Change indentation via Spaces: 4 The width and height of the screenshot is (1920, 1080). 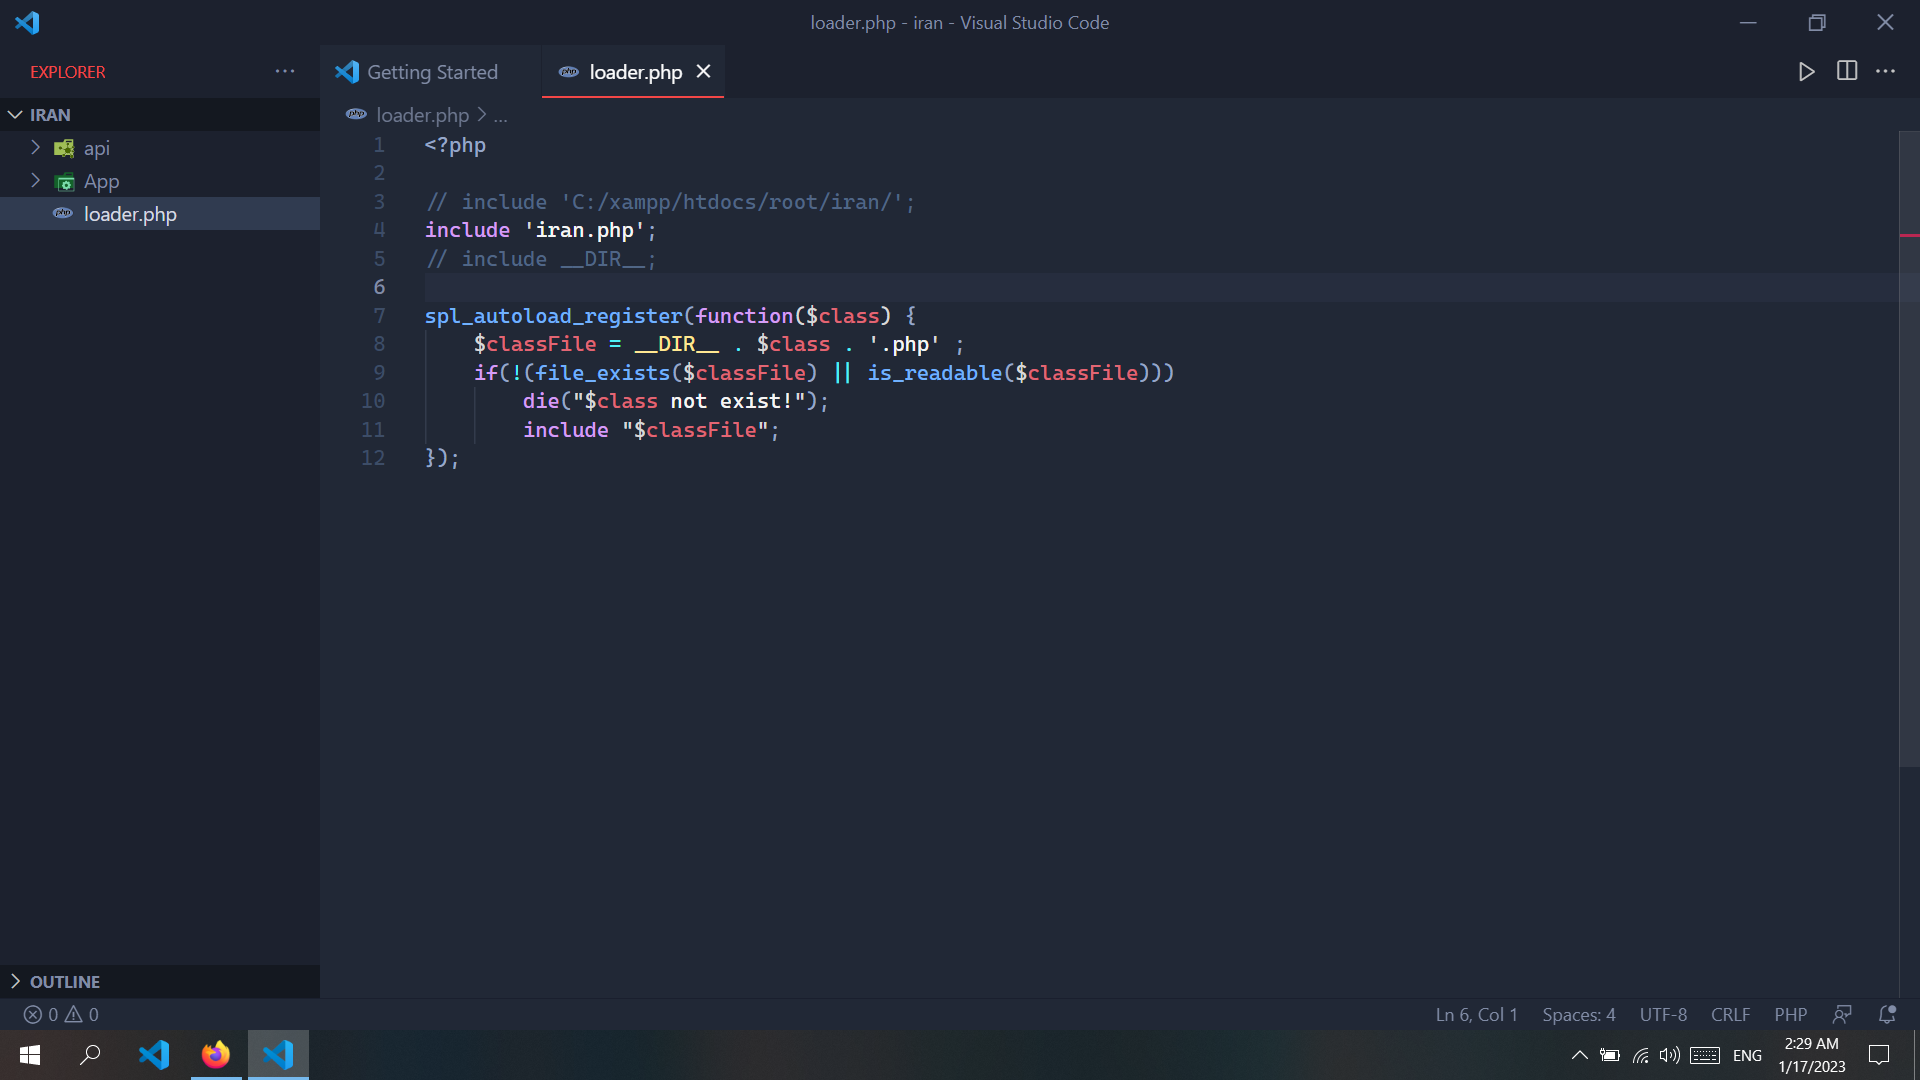tap(1578, 1014)
